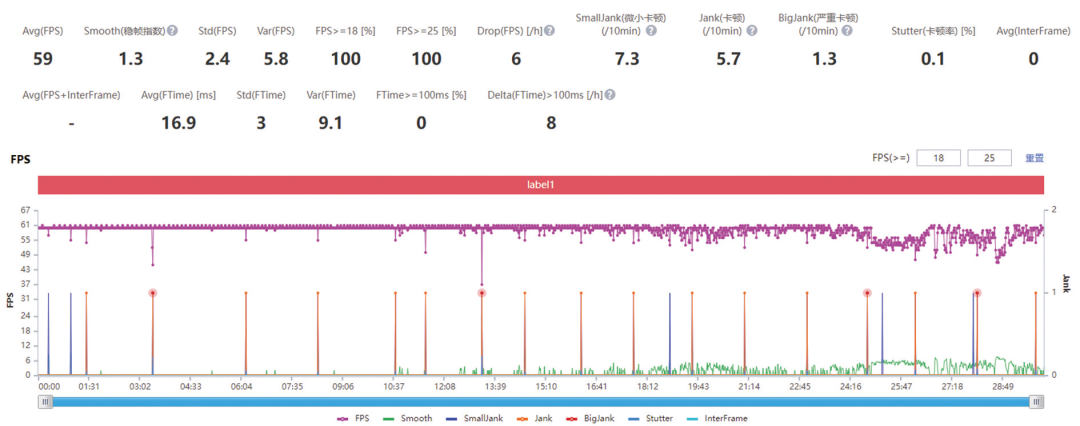Click the 00:00 time axis label

point(49,387)
